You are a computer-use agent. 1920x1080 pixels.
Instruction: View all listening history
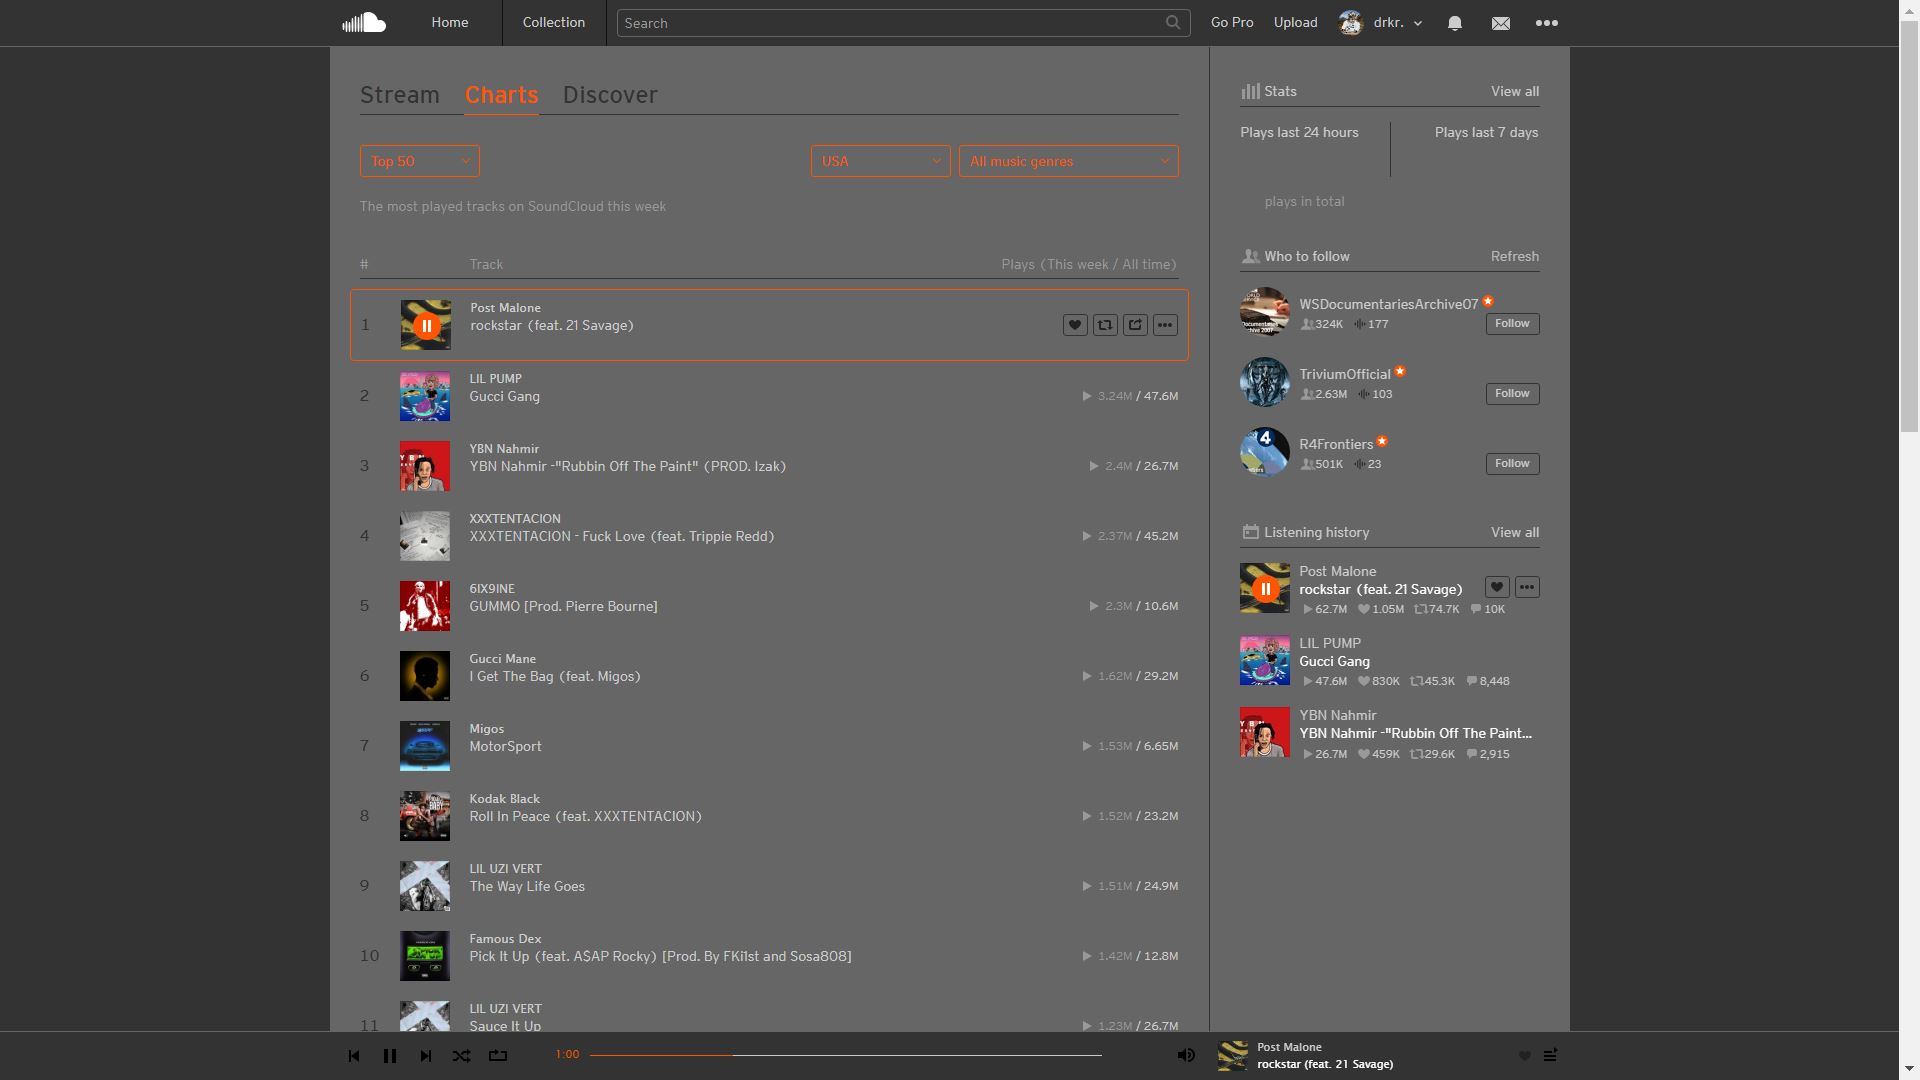pyautogui.click(x=1514, y=532)
